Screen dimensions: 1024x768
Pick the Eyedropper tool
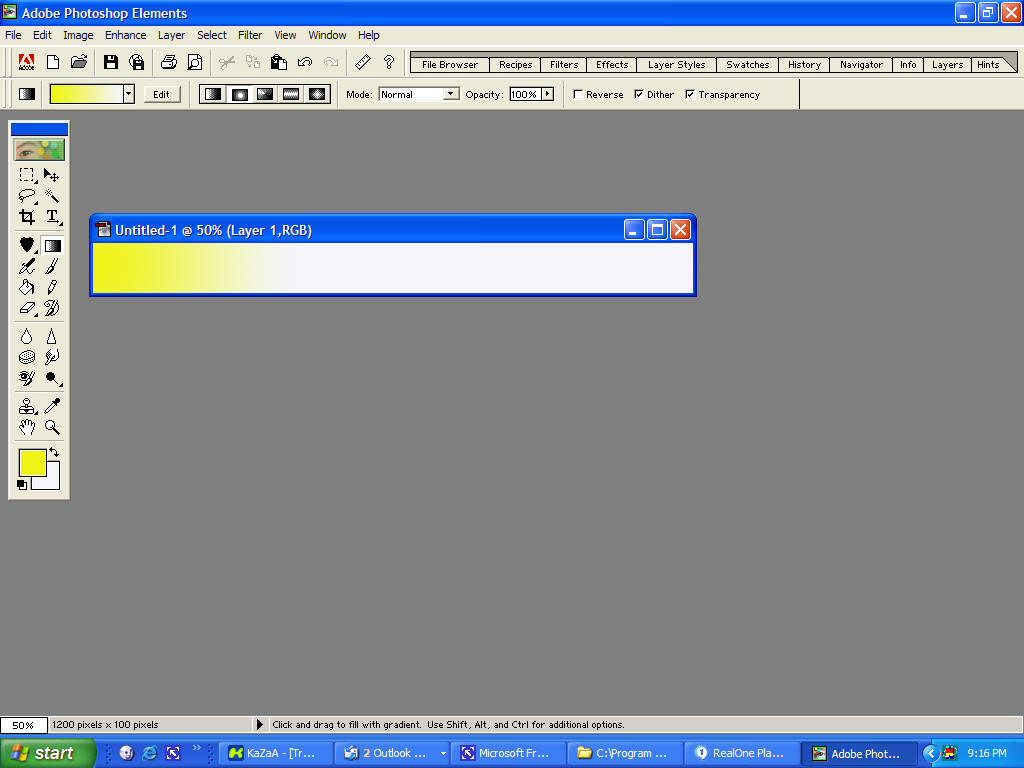(52, 405)
